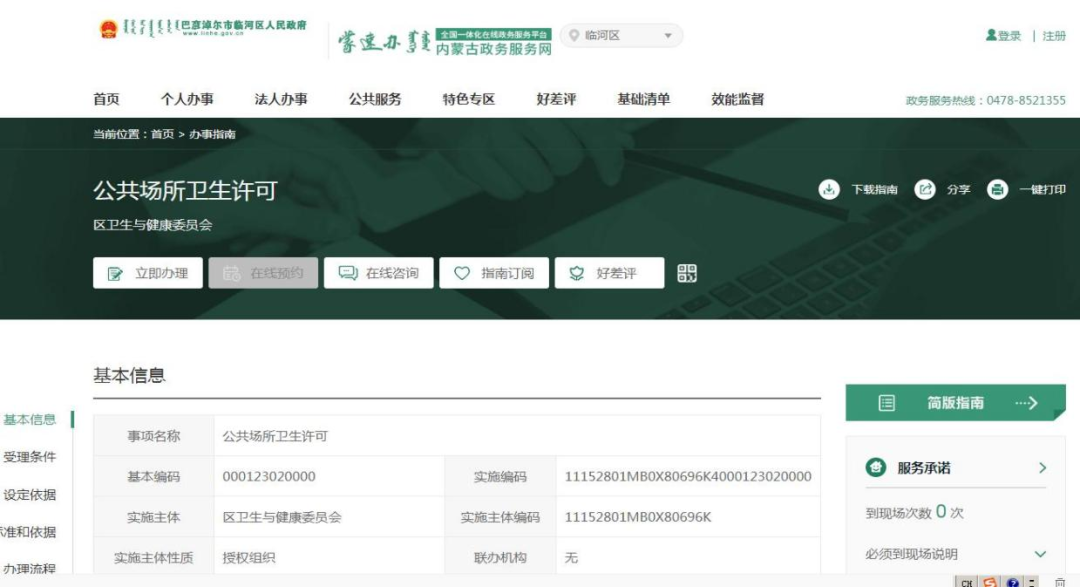Expand the 服务承诺 arrow
The image size is (1080, 587).
1042,468
